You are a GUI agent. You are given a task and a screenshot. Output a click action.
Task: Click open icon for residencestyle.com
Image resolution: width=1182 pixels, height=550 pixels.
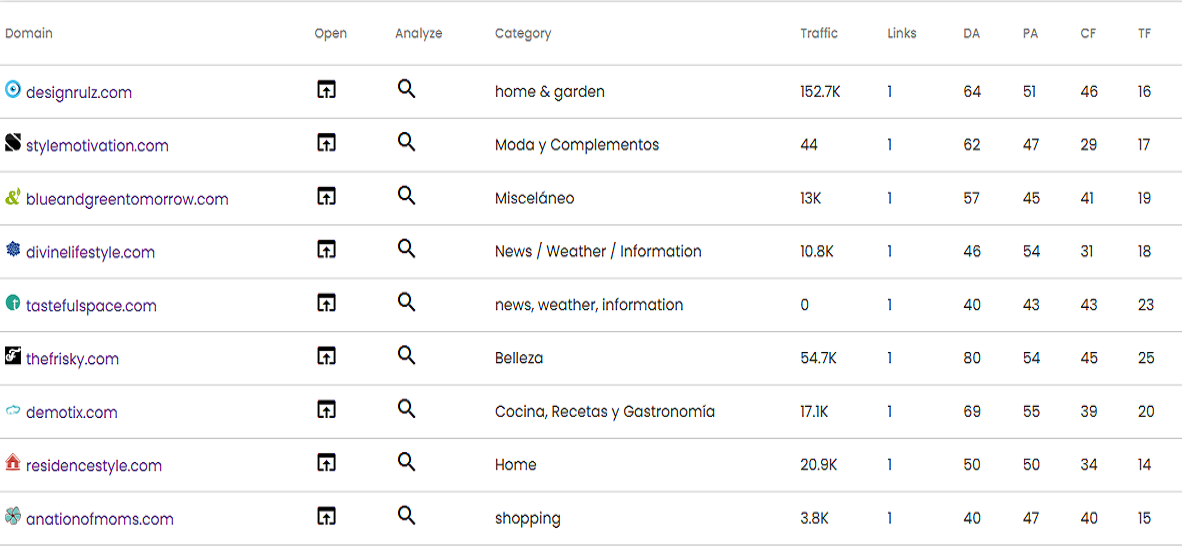click(326, 462)
